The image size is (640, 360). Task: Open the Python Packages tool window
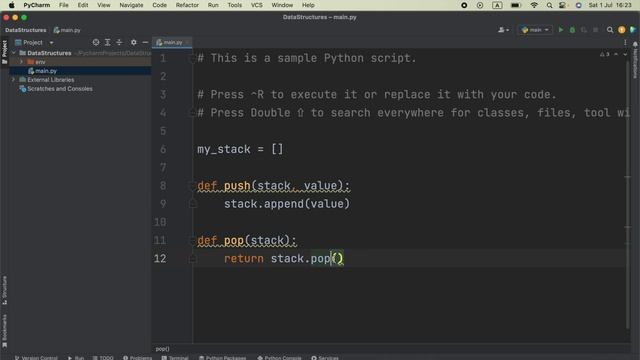click(x=222, y=358)
